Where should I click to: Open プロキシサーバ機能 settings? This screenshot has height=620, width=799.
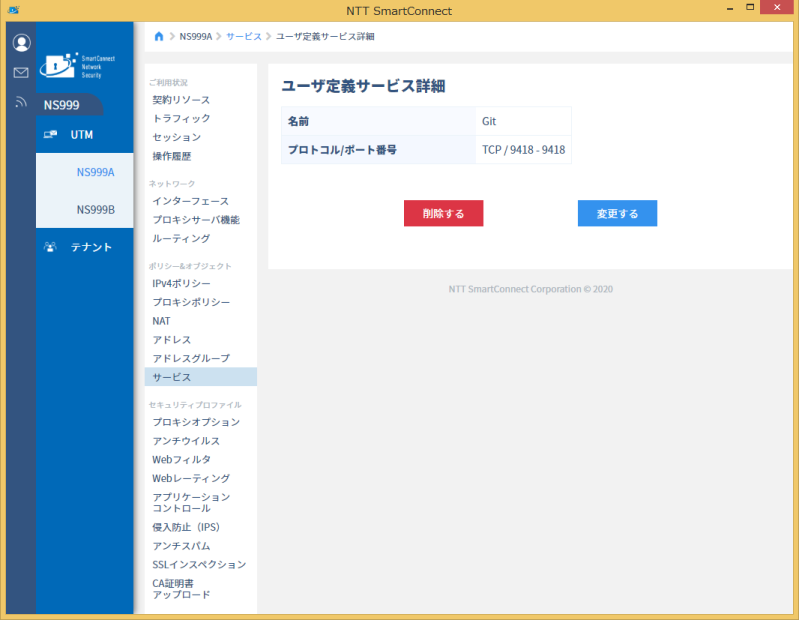(x=196, y=220)
